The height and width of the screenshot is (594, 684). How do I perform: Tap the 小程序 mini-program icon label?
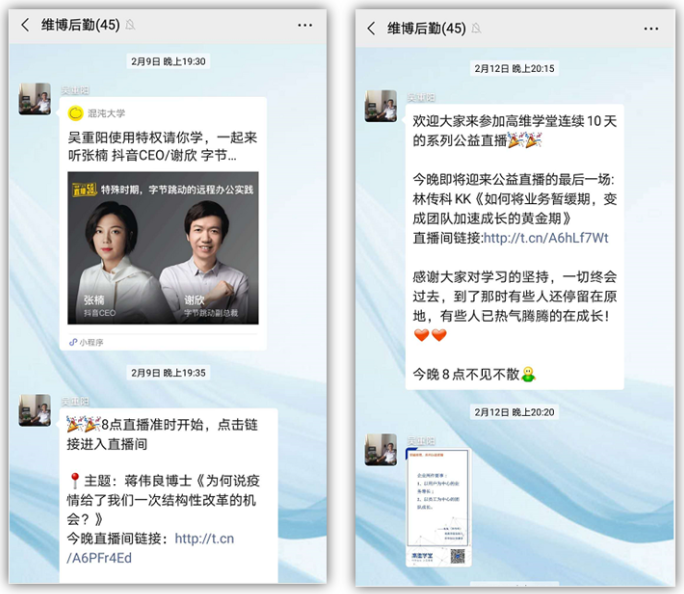pyautogui.click(x=86, y=342)
